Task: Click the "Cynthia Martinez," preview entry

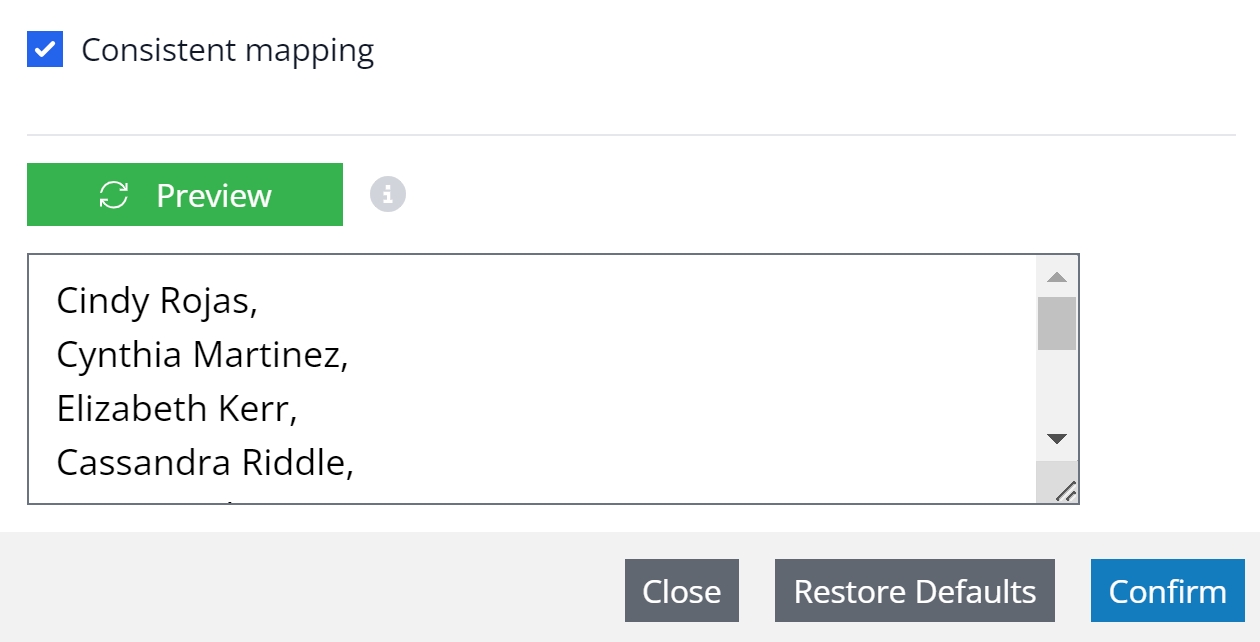Action: (202, 354)
